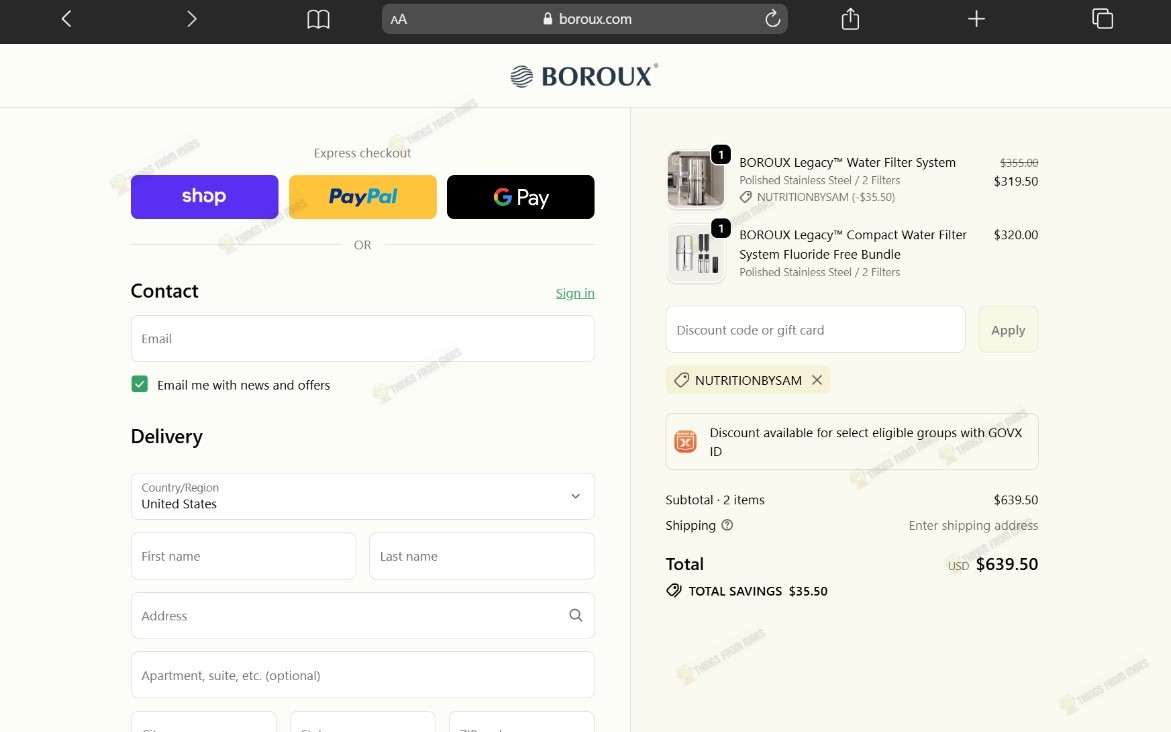Screen dimensions: 1171x732
Task: Reload the boroux.com page
Action: click(x=772, y=19)
